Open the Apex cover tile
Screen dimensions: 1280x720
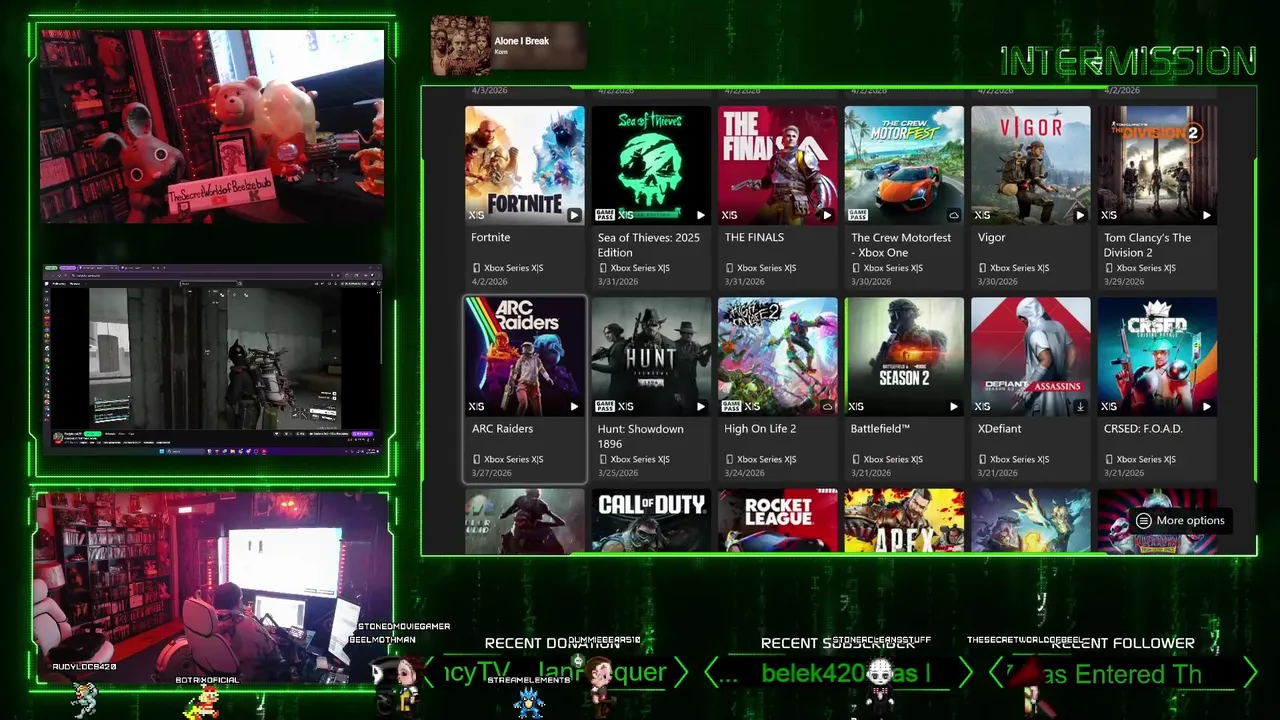pos(904,521)
